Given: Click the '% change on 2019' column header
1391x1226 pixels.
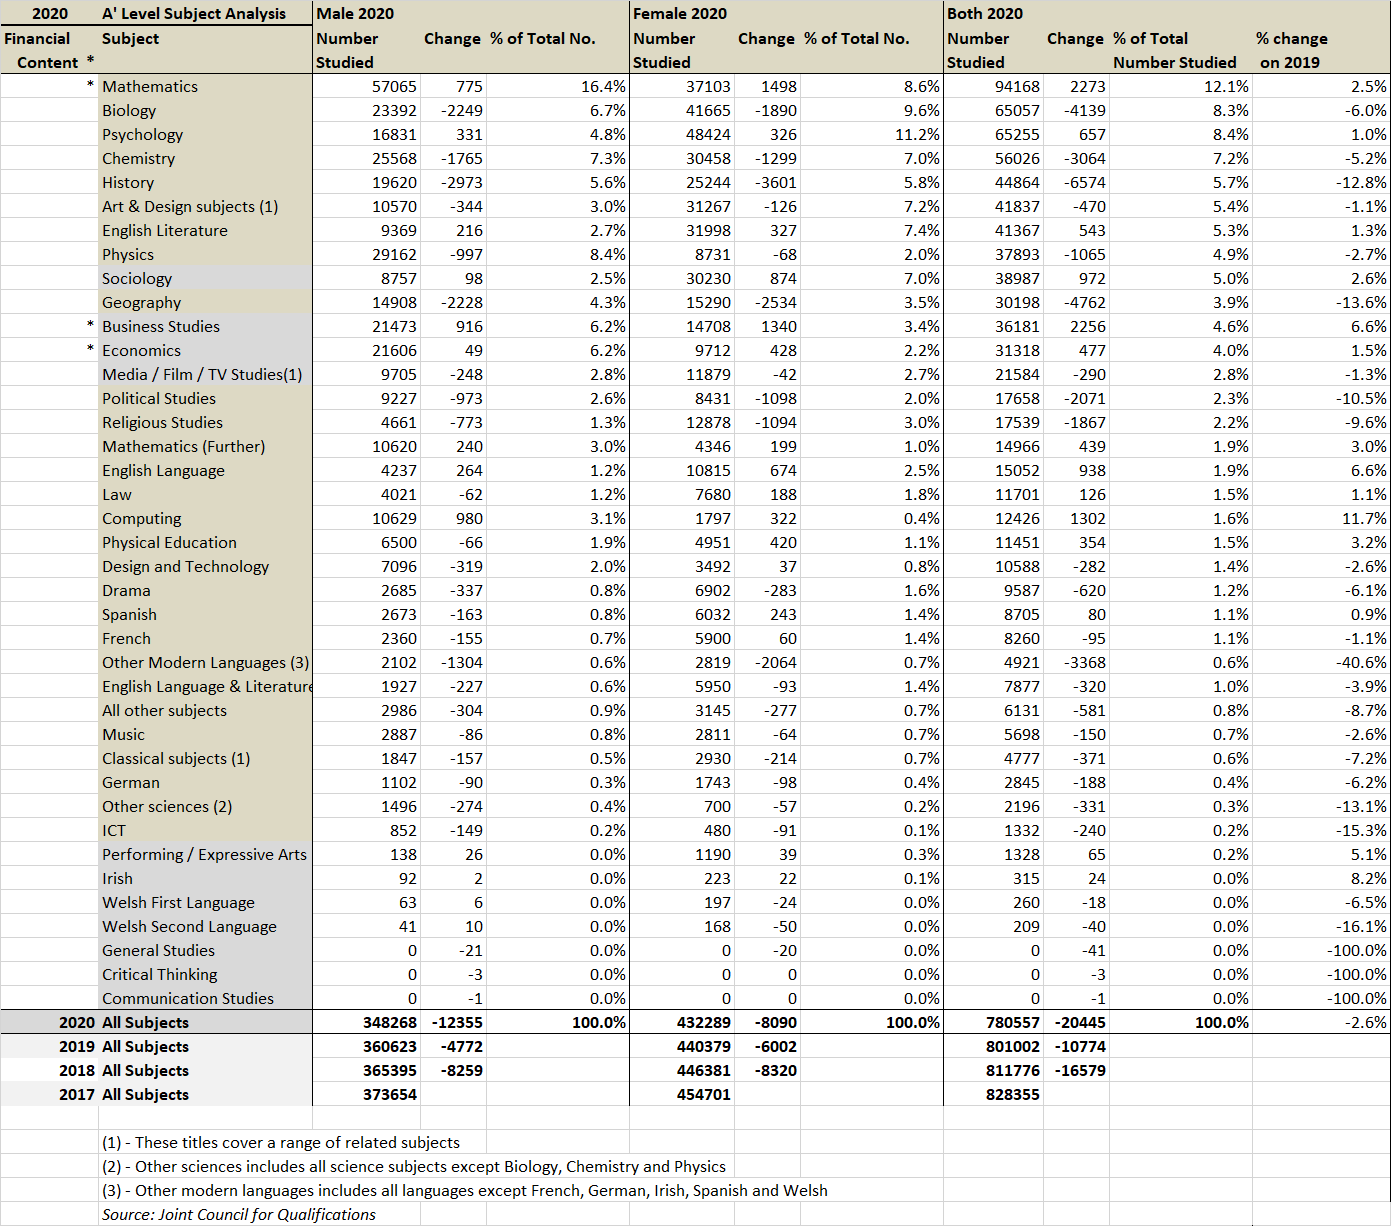Looking at the screenshot, I should click(1292, 50).
